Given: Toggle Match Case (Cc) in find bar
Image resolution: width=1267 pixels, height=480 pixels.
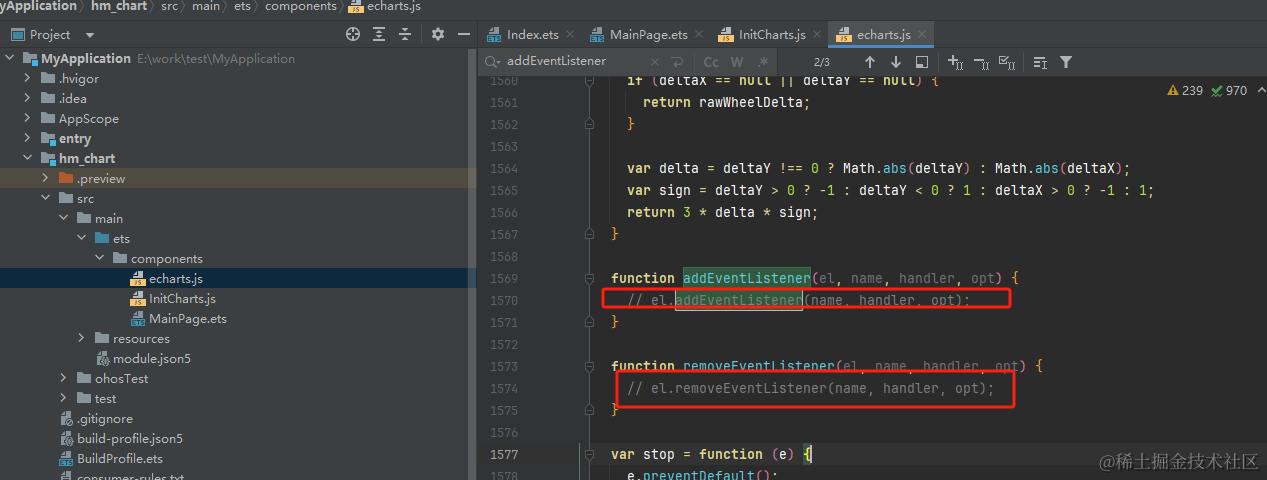Looking at the screenshot, I should pos(711,62).
